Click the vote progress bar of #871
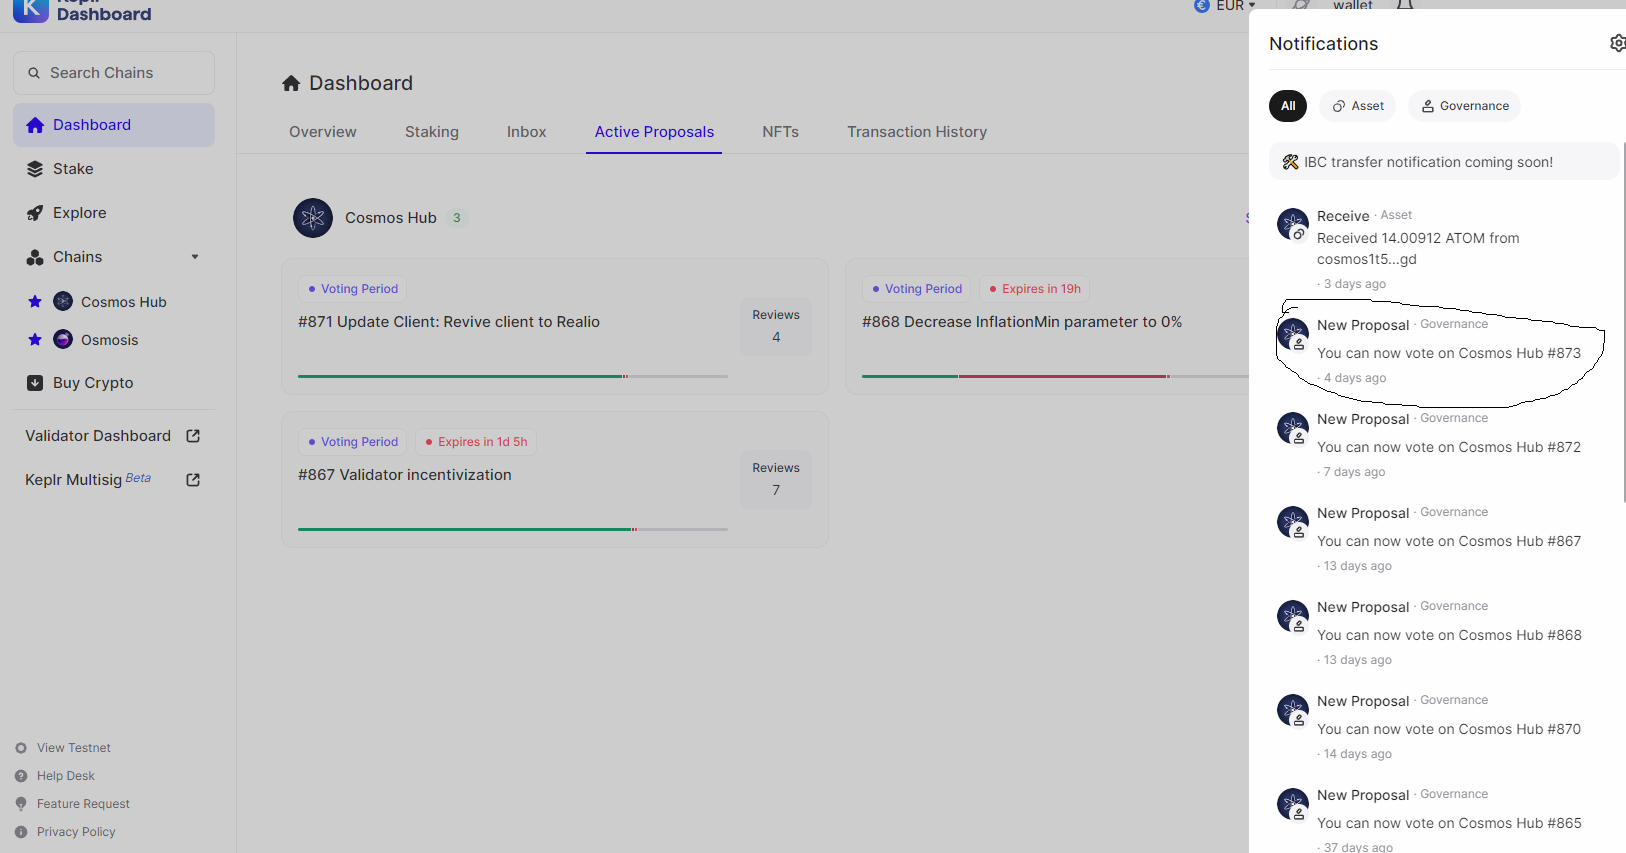 [x=513, y=376]
